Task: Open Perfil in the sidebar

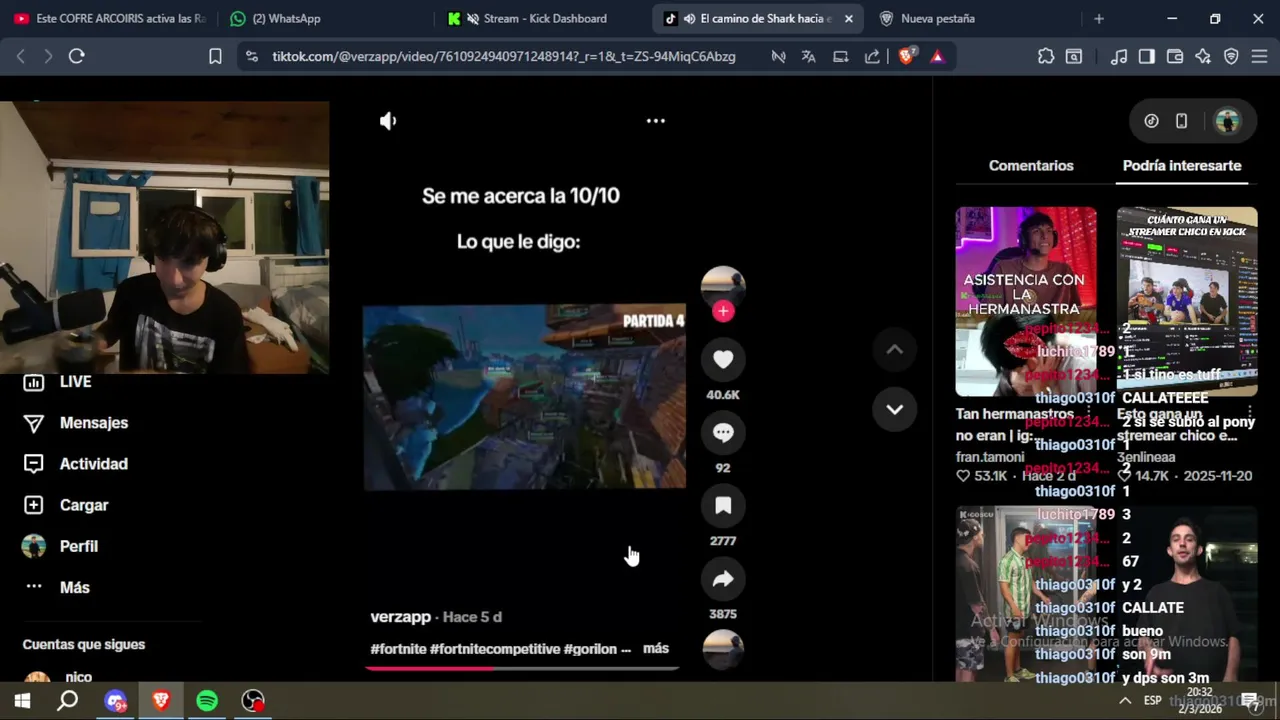Action: tap(79, 546)
